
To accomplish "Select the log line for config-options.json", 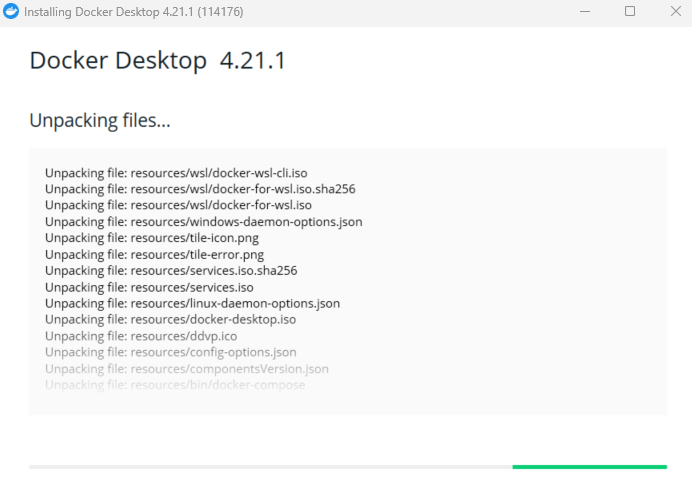I will [170, 352].
